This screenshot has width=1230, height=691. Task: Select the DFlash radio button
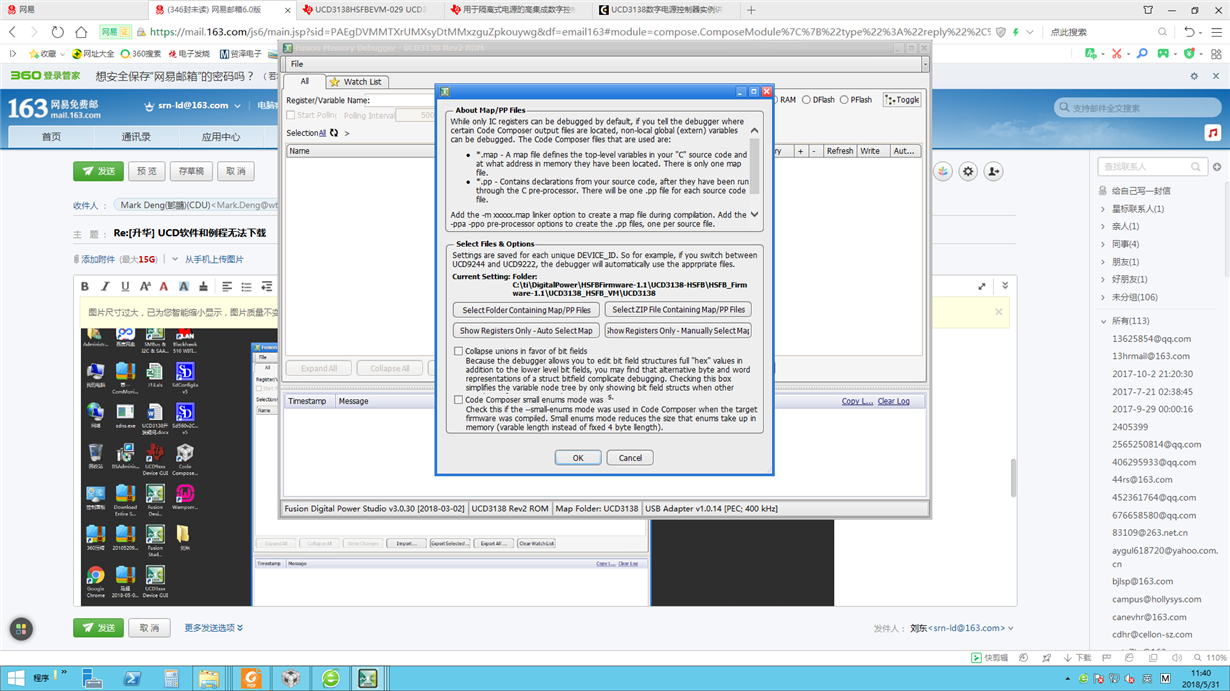pyautogui.click(x=807, y=100)
